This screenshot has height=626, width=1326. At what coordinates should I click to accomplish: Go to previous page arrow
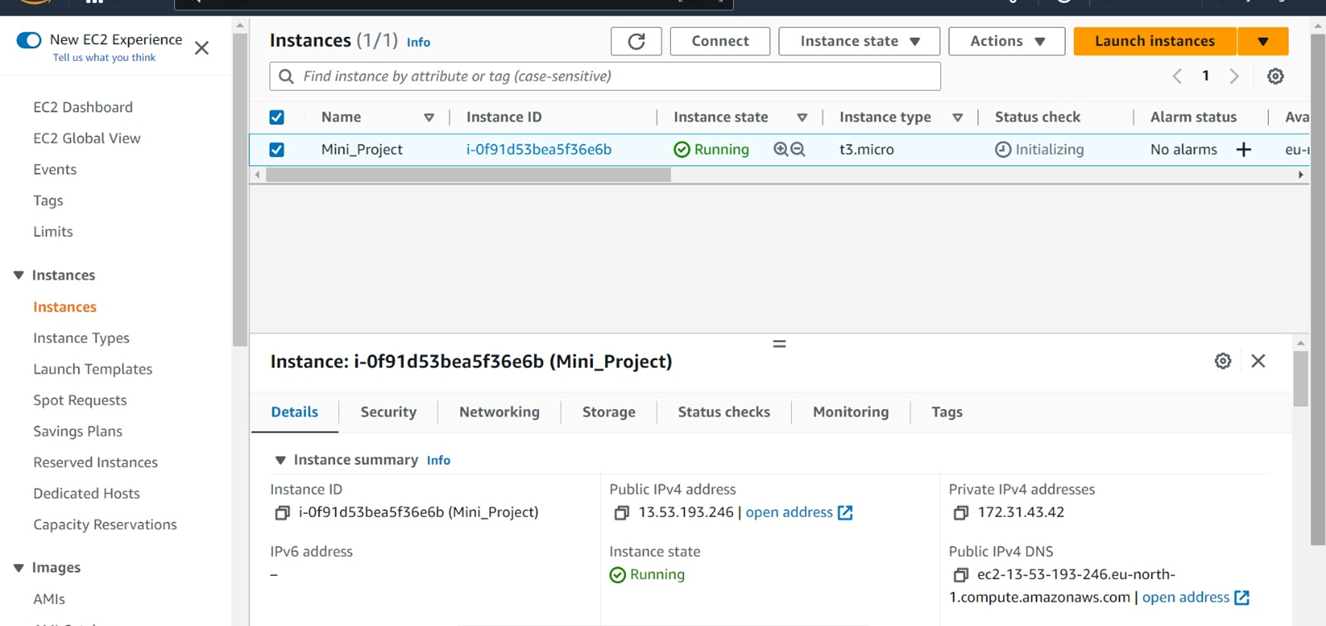click(x=1177, y=76)
